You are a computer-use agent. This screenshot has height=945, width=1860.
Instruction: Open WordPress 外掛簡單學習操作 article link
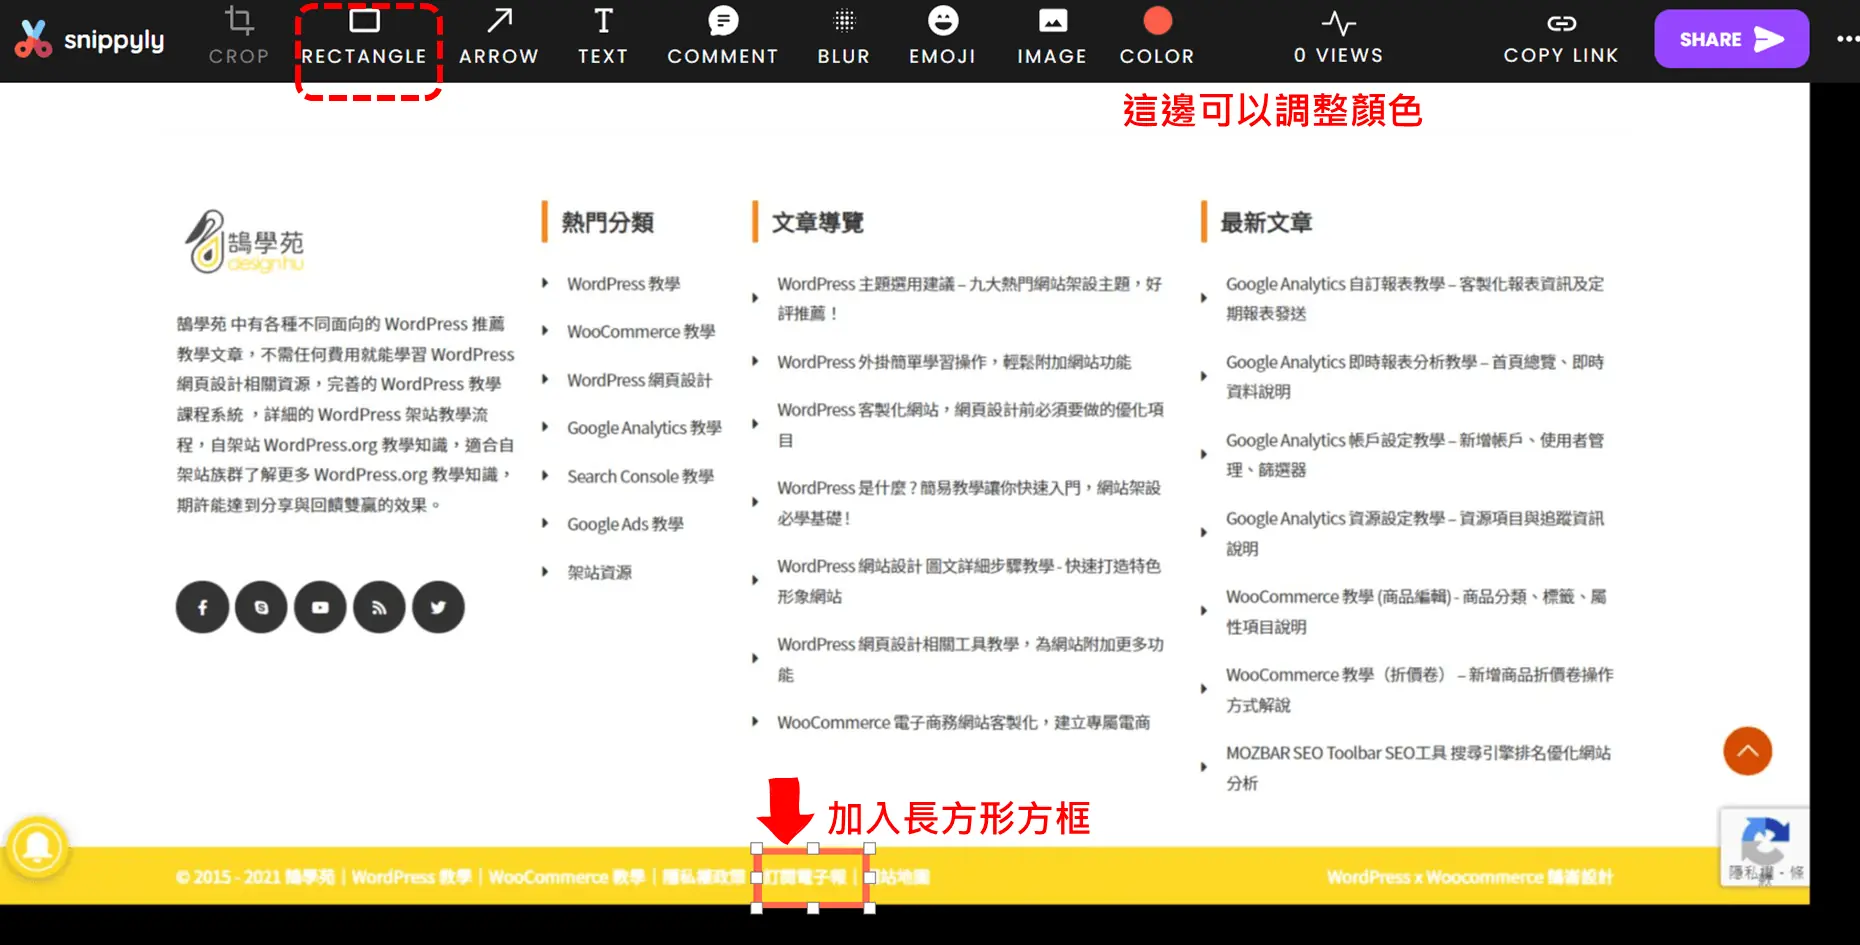tap(954, 362)
